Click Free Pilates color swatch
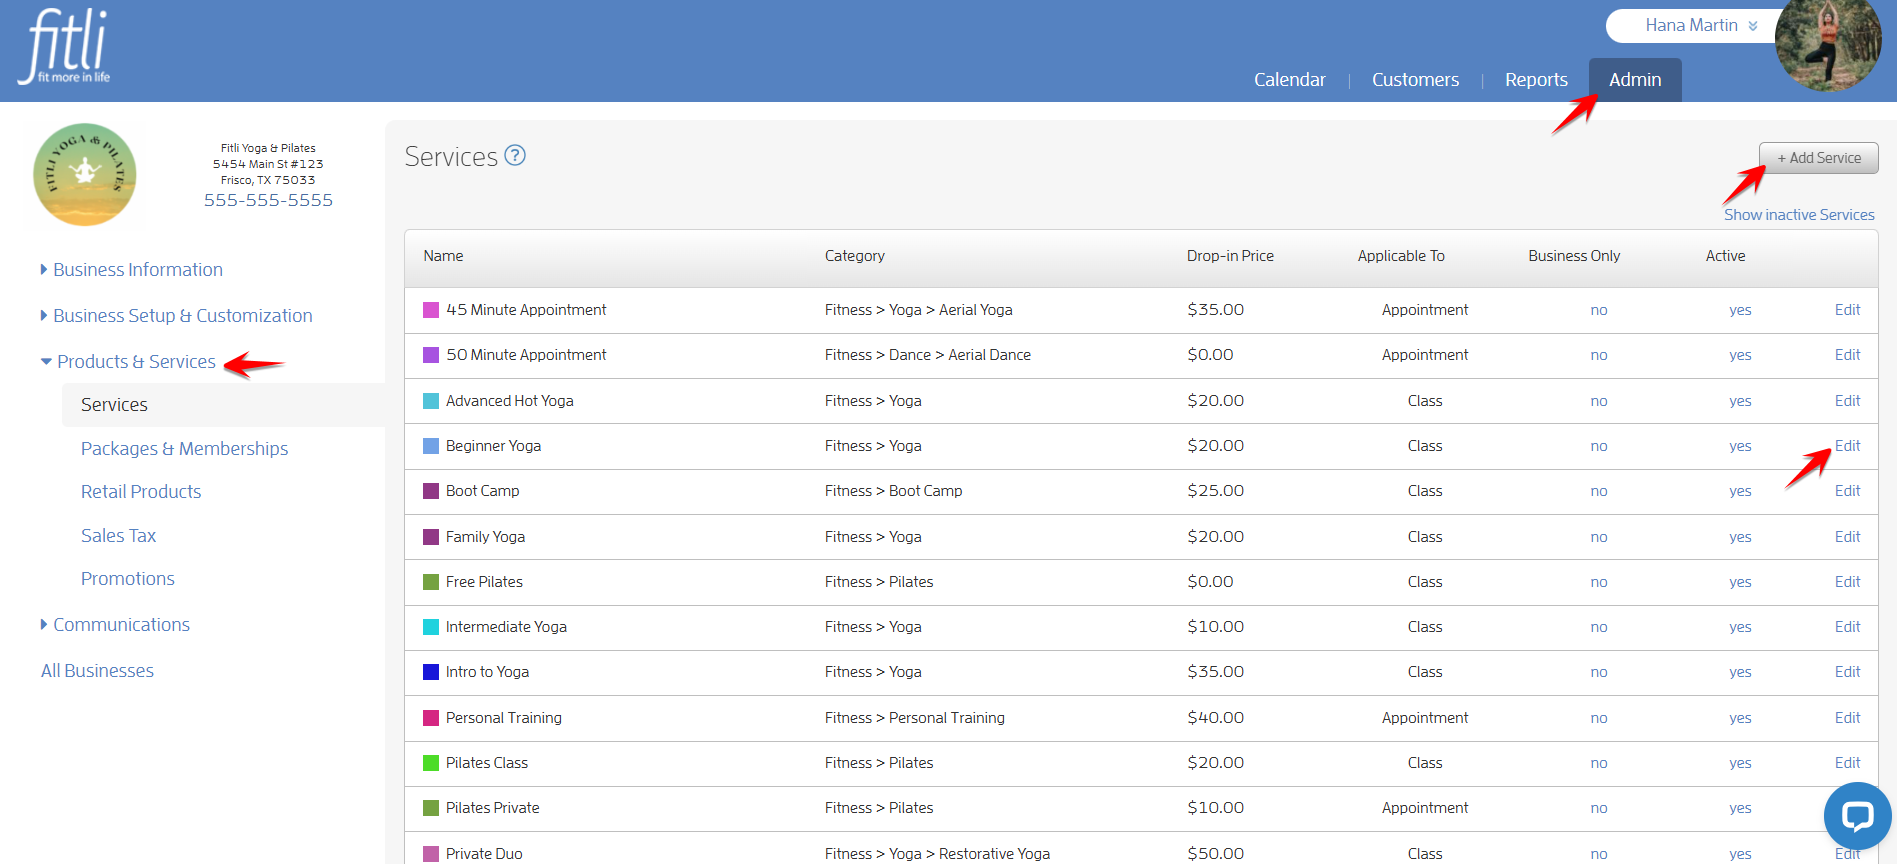 coord(431,582)
